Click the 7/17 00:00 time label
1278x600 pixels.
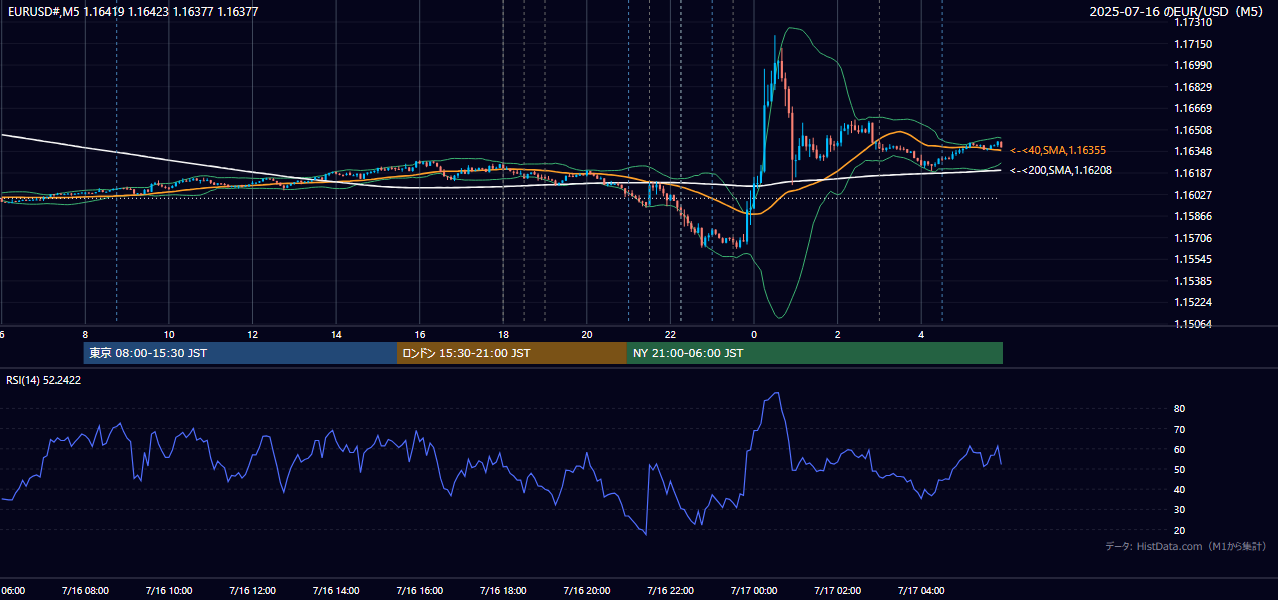[754, 591]
